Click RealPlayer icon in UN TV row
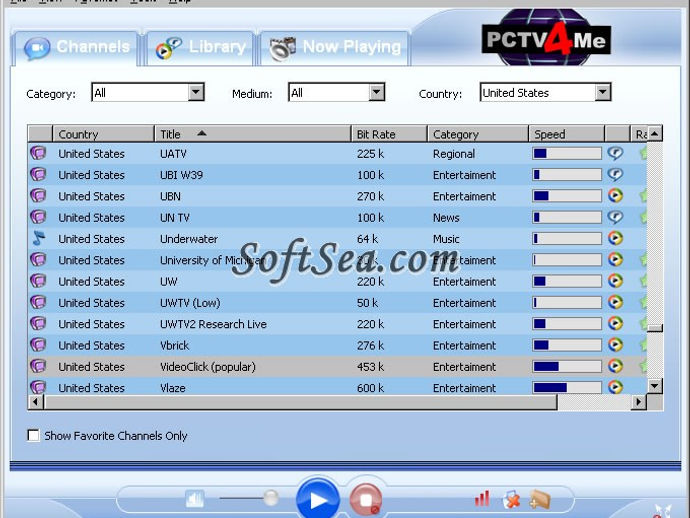This screenshot has height=518, width=690. [615, 217]
